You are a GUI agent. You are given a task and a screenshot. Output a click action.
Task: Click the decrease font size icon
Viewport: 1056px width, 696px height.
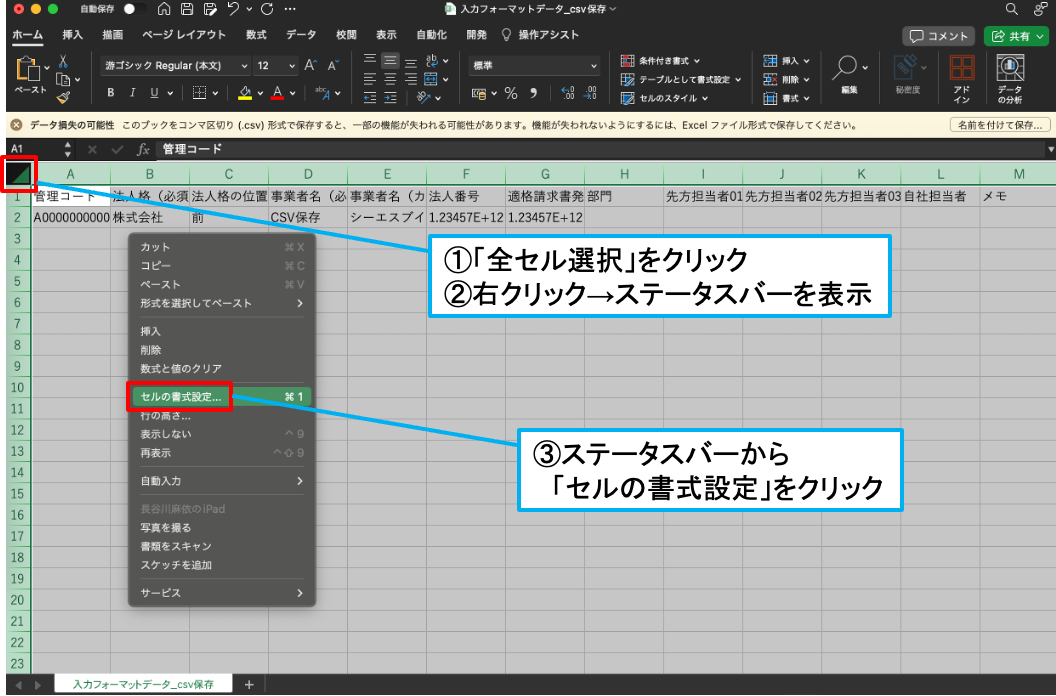(333, 65)
